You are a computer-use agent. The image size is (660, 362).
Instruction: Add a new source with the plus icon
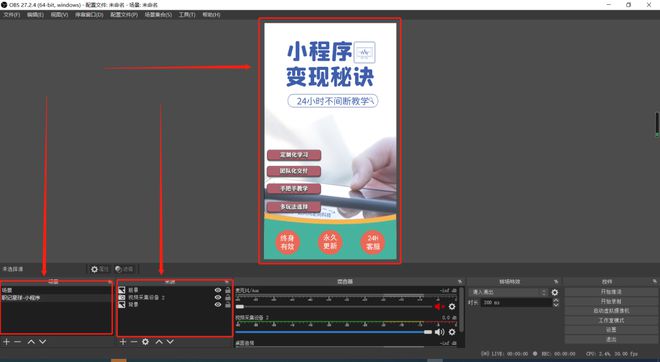(x=123, y=342)
